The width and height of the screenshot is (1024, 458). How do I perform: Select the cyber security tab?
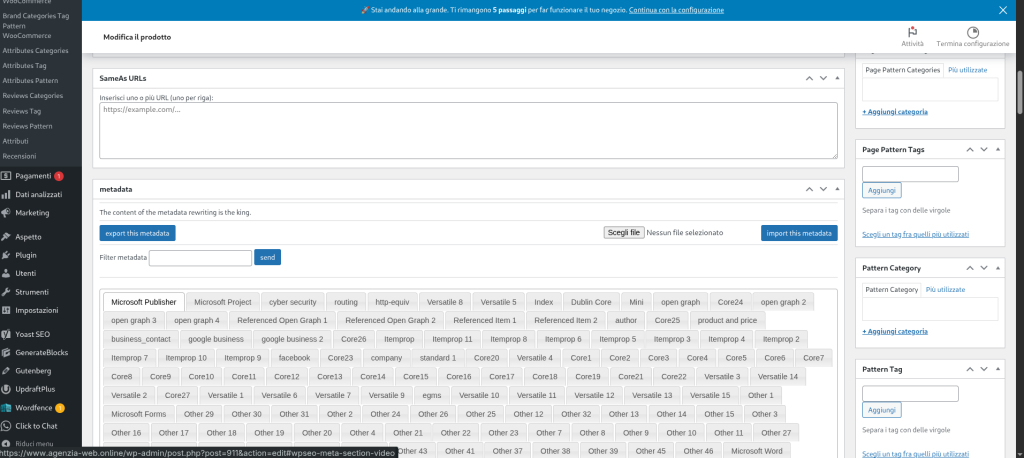click(x=292, y=301)
